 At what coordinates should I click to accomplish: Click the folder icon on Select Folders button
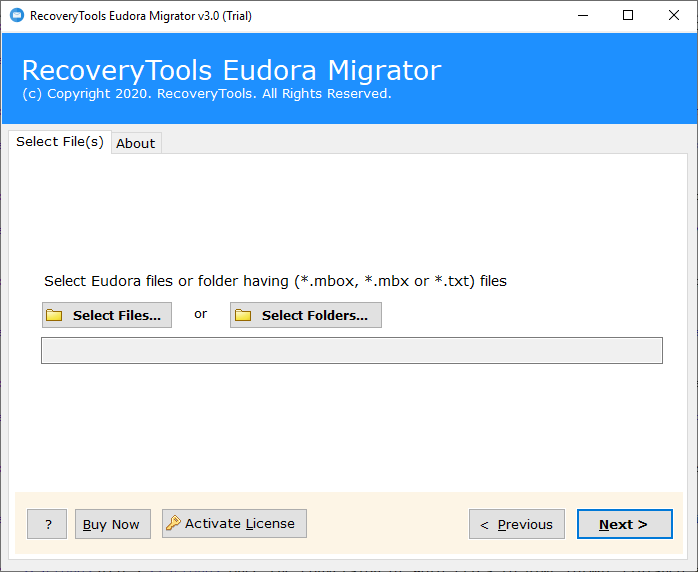point(243,315)
